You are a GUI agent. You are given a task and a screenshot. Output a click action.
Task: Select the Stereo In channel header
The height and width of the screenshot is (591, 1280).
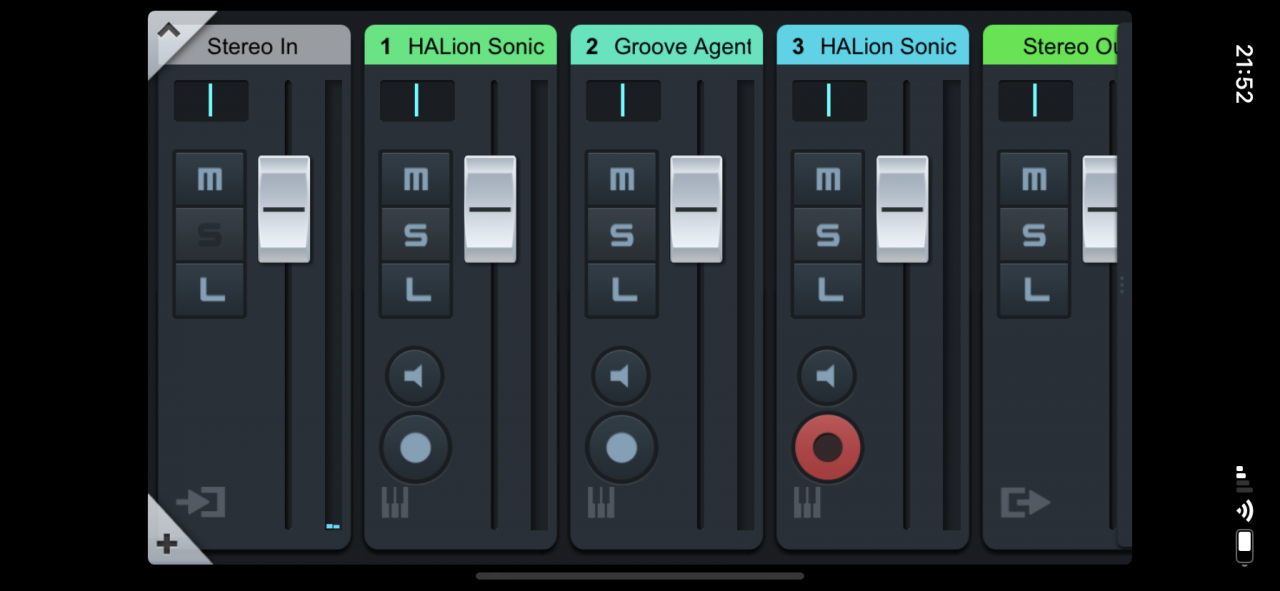click(x=252, y=46)
